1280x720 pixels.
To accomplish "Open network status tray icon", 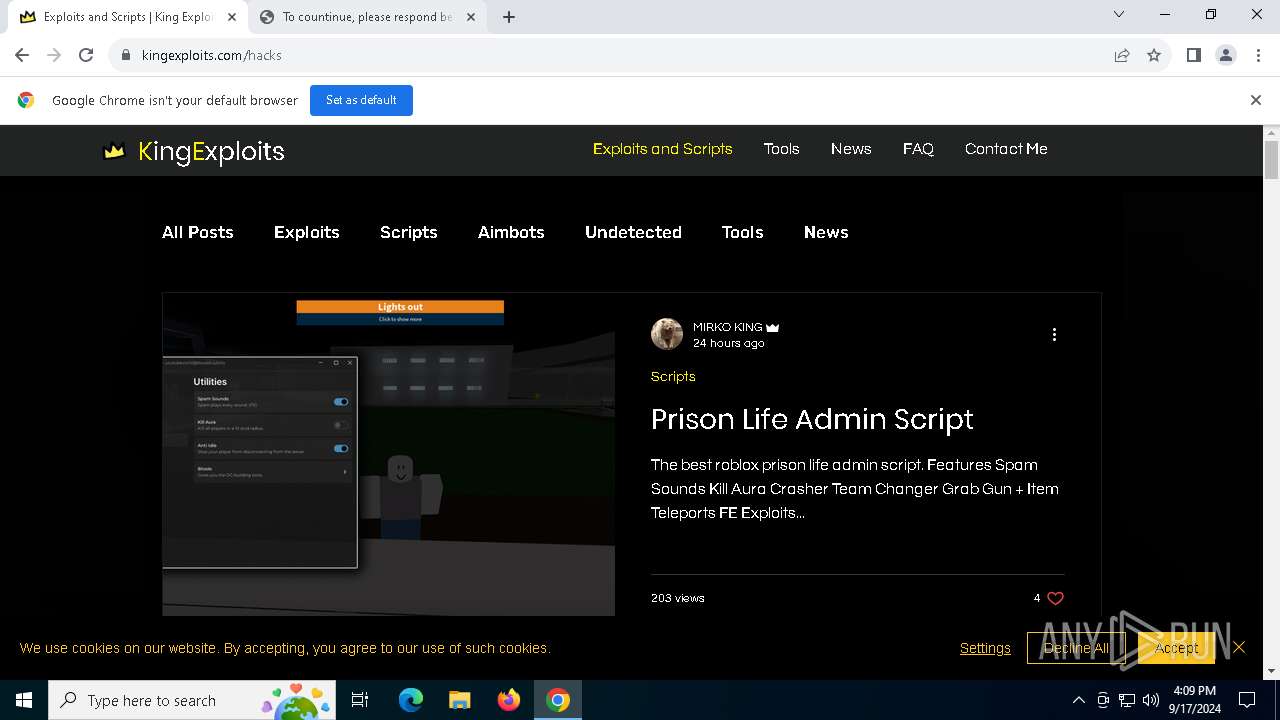I will (x=1127, y=700).
